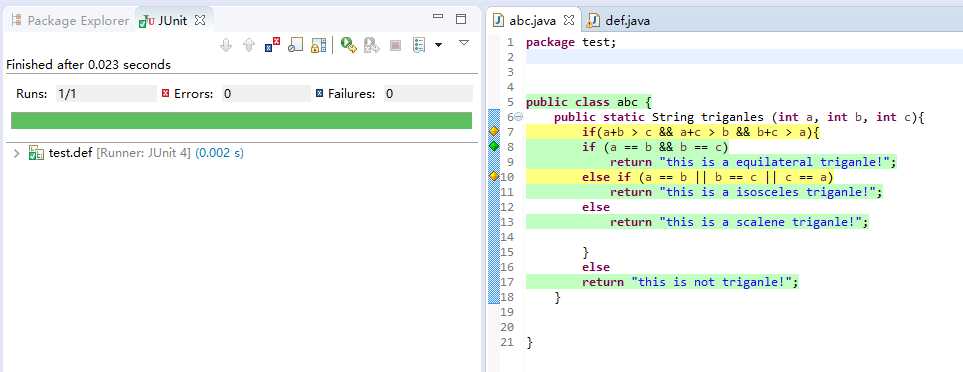Click the green JUnit progress bar

[x=241, y=120]
